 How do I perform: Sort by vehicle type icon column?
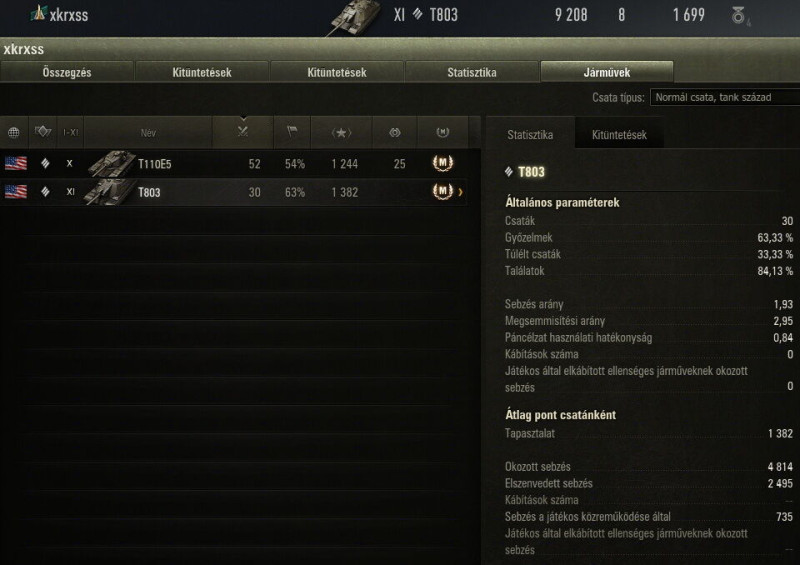[x=43, y=133]
